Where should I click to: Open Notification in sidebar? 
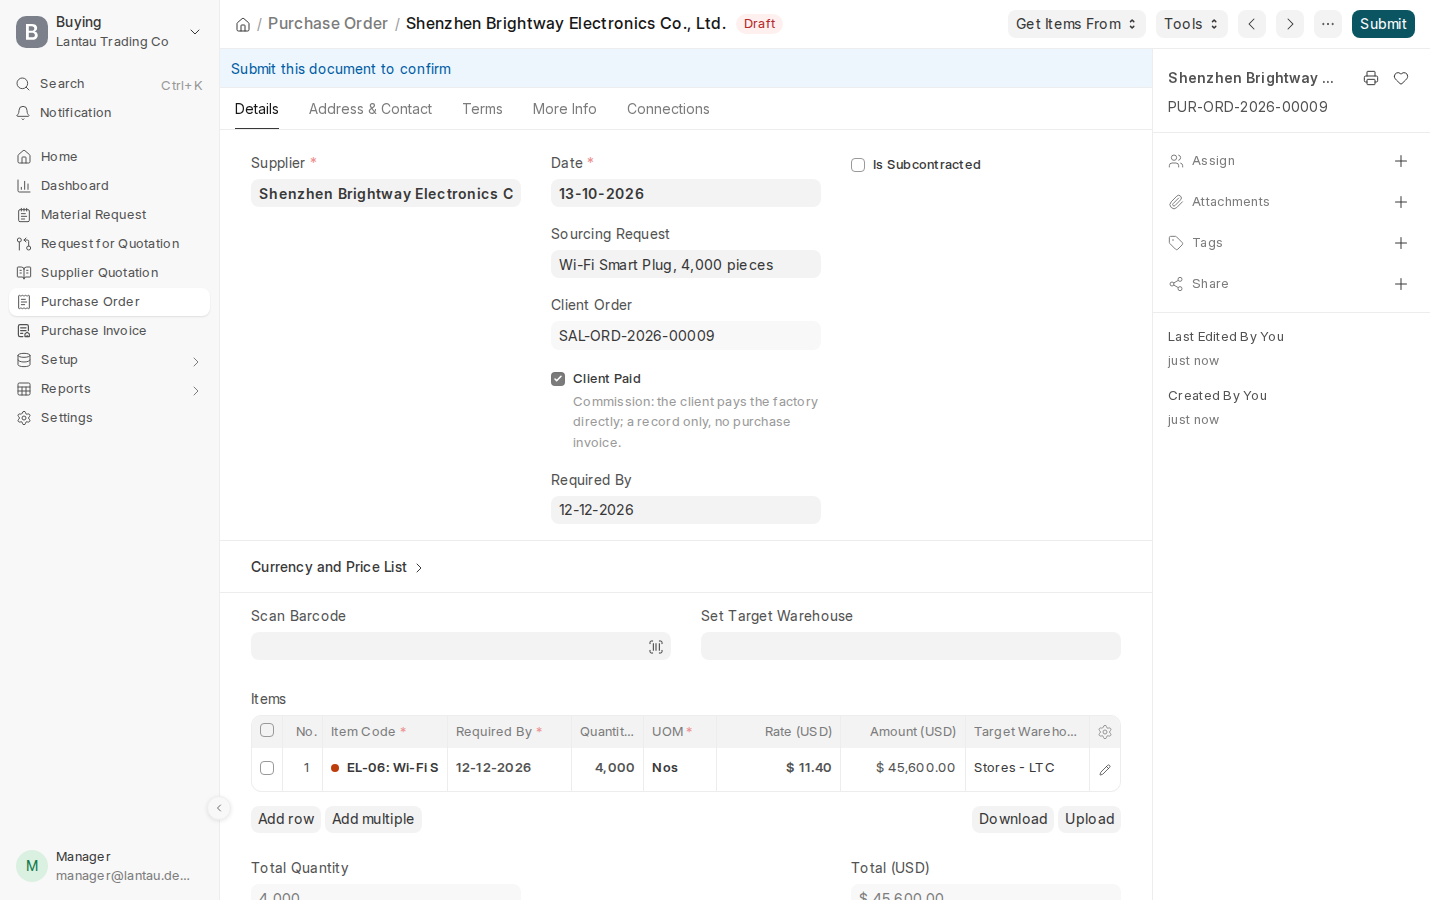coord(110,113)
